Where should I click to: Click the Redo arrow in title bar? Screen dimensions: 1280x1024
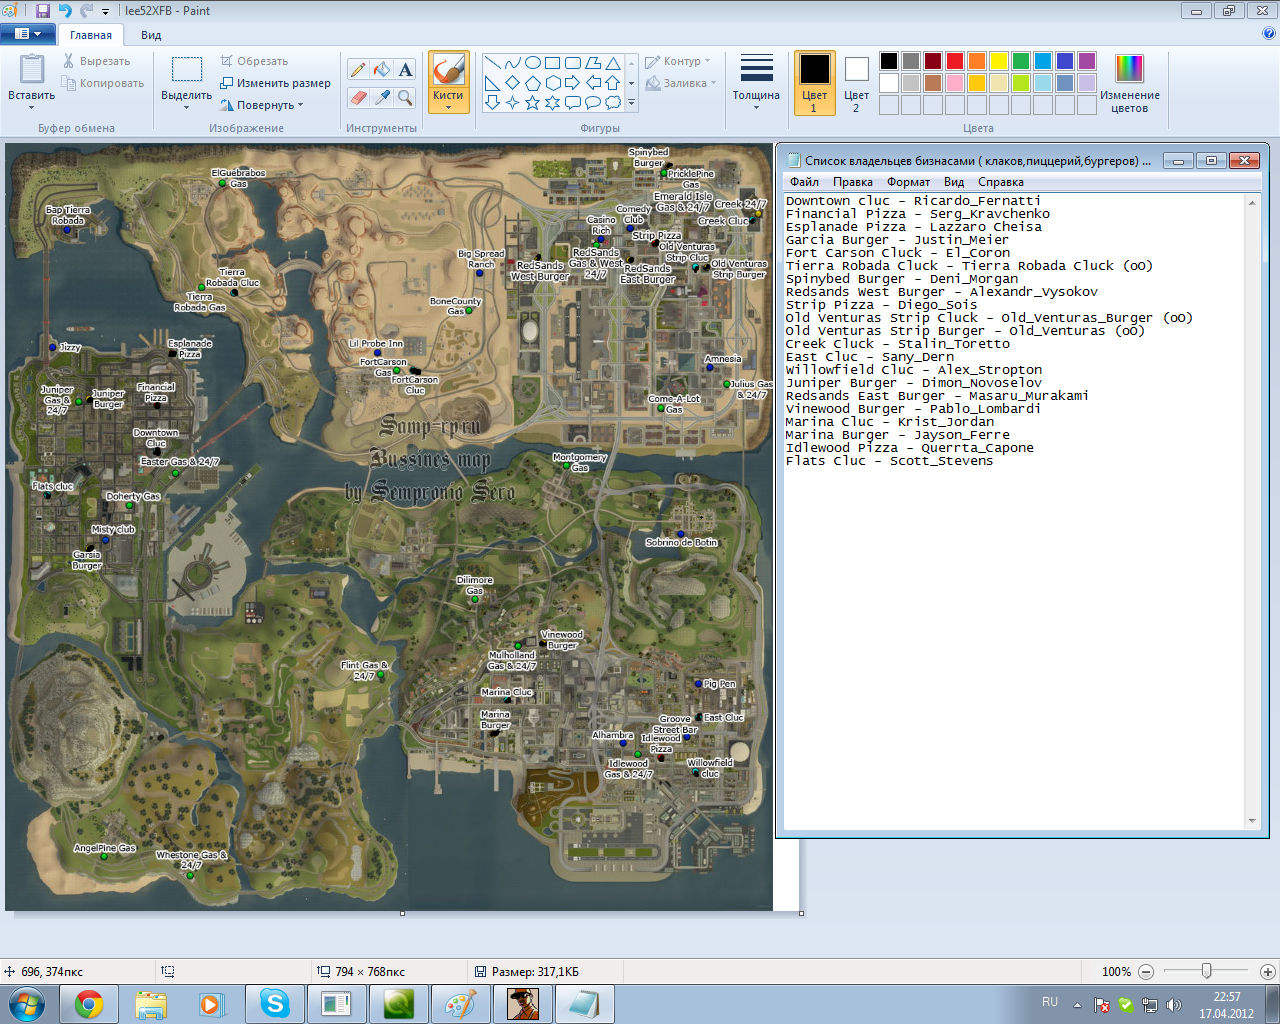pos(86,11)
